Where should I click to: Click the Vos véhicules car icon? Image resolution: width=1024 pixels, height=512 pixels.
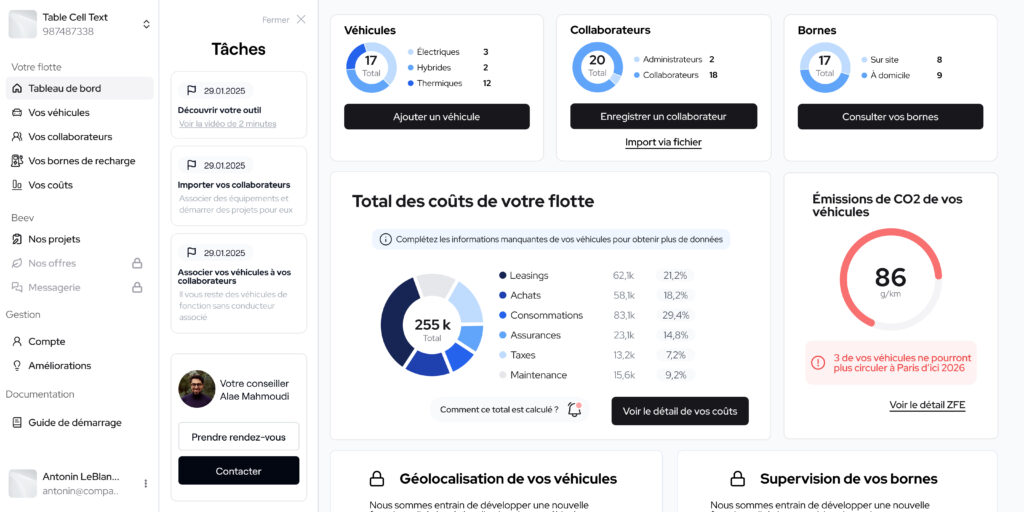click(x=17, y=113)
